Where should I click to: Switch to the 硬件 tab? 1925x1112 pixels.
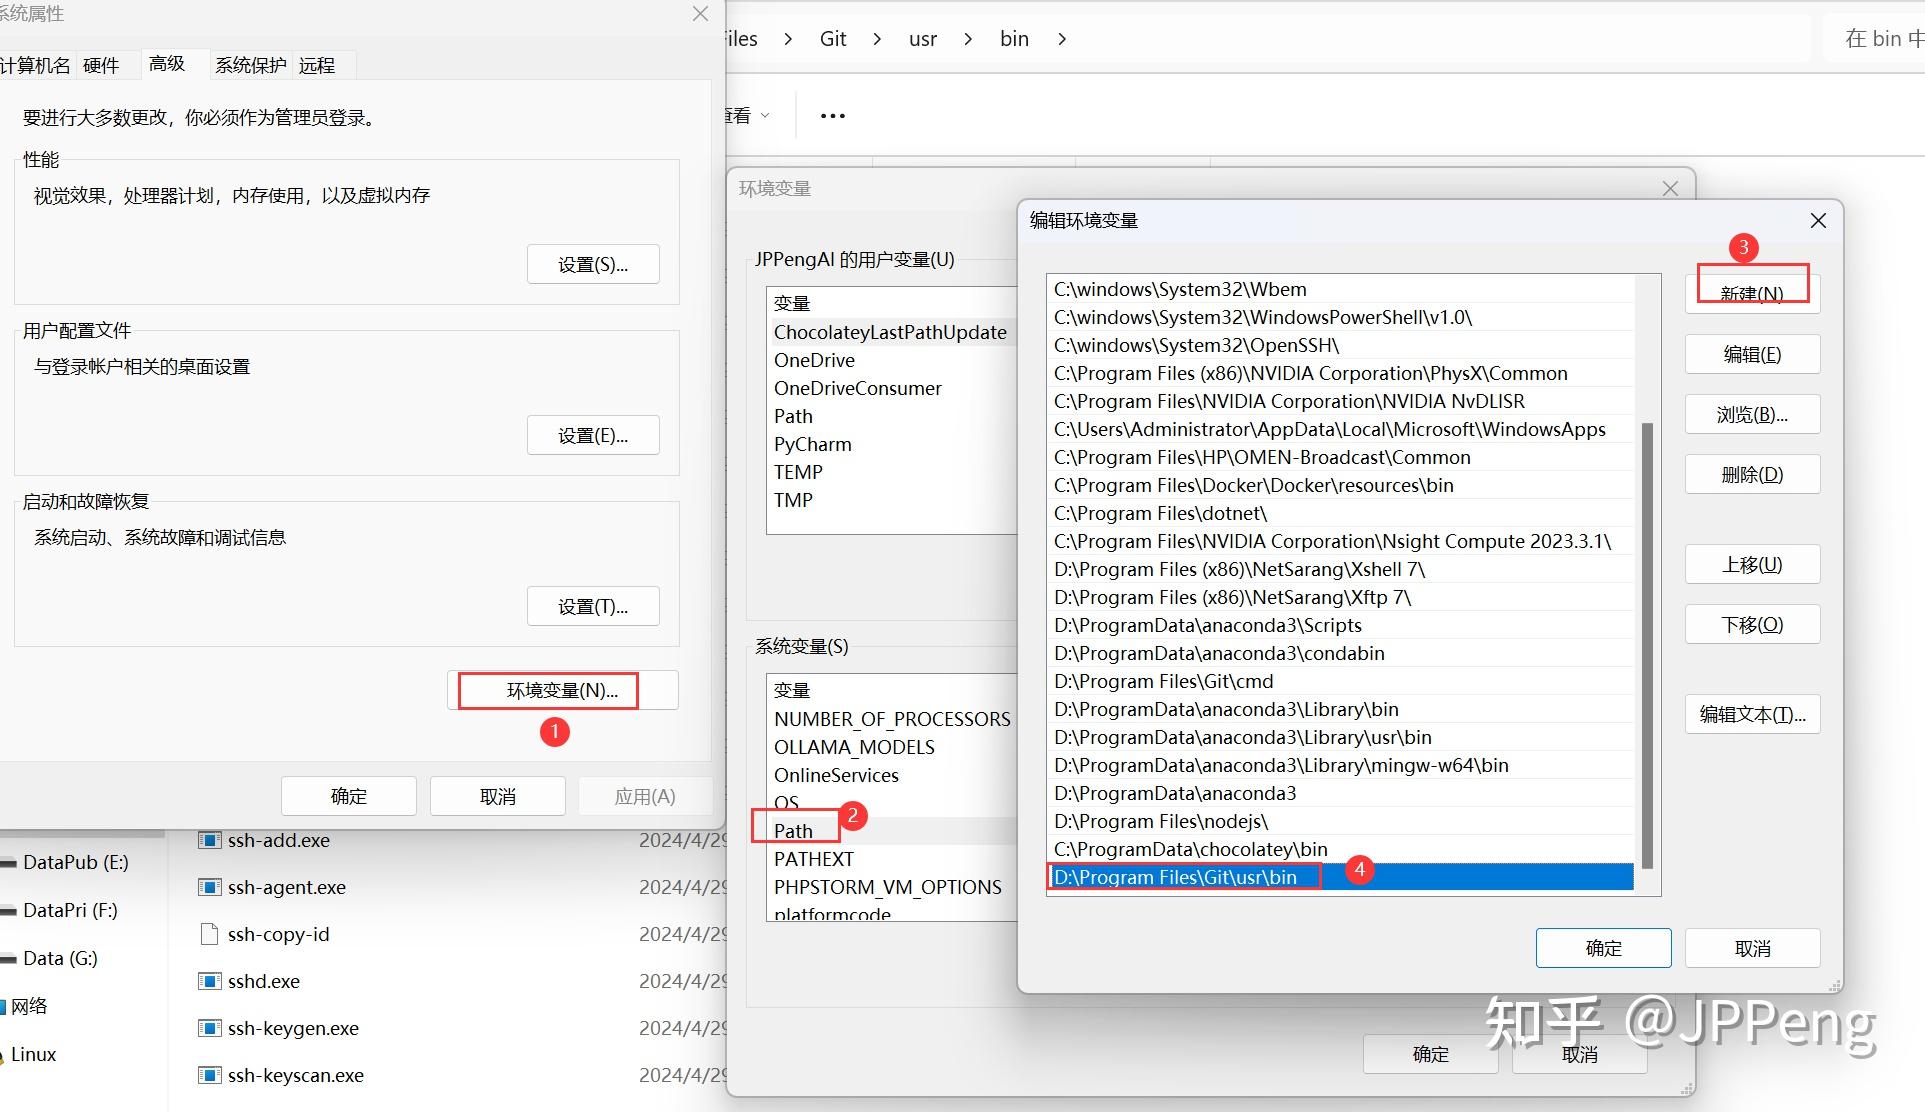101,65
